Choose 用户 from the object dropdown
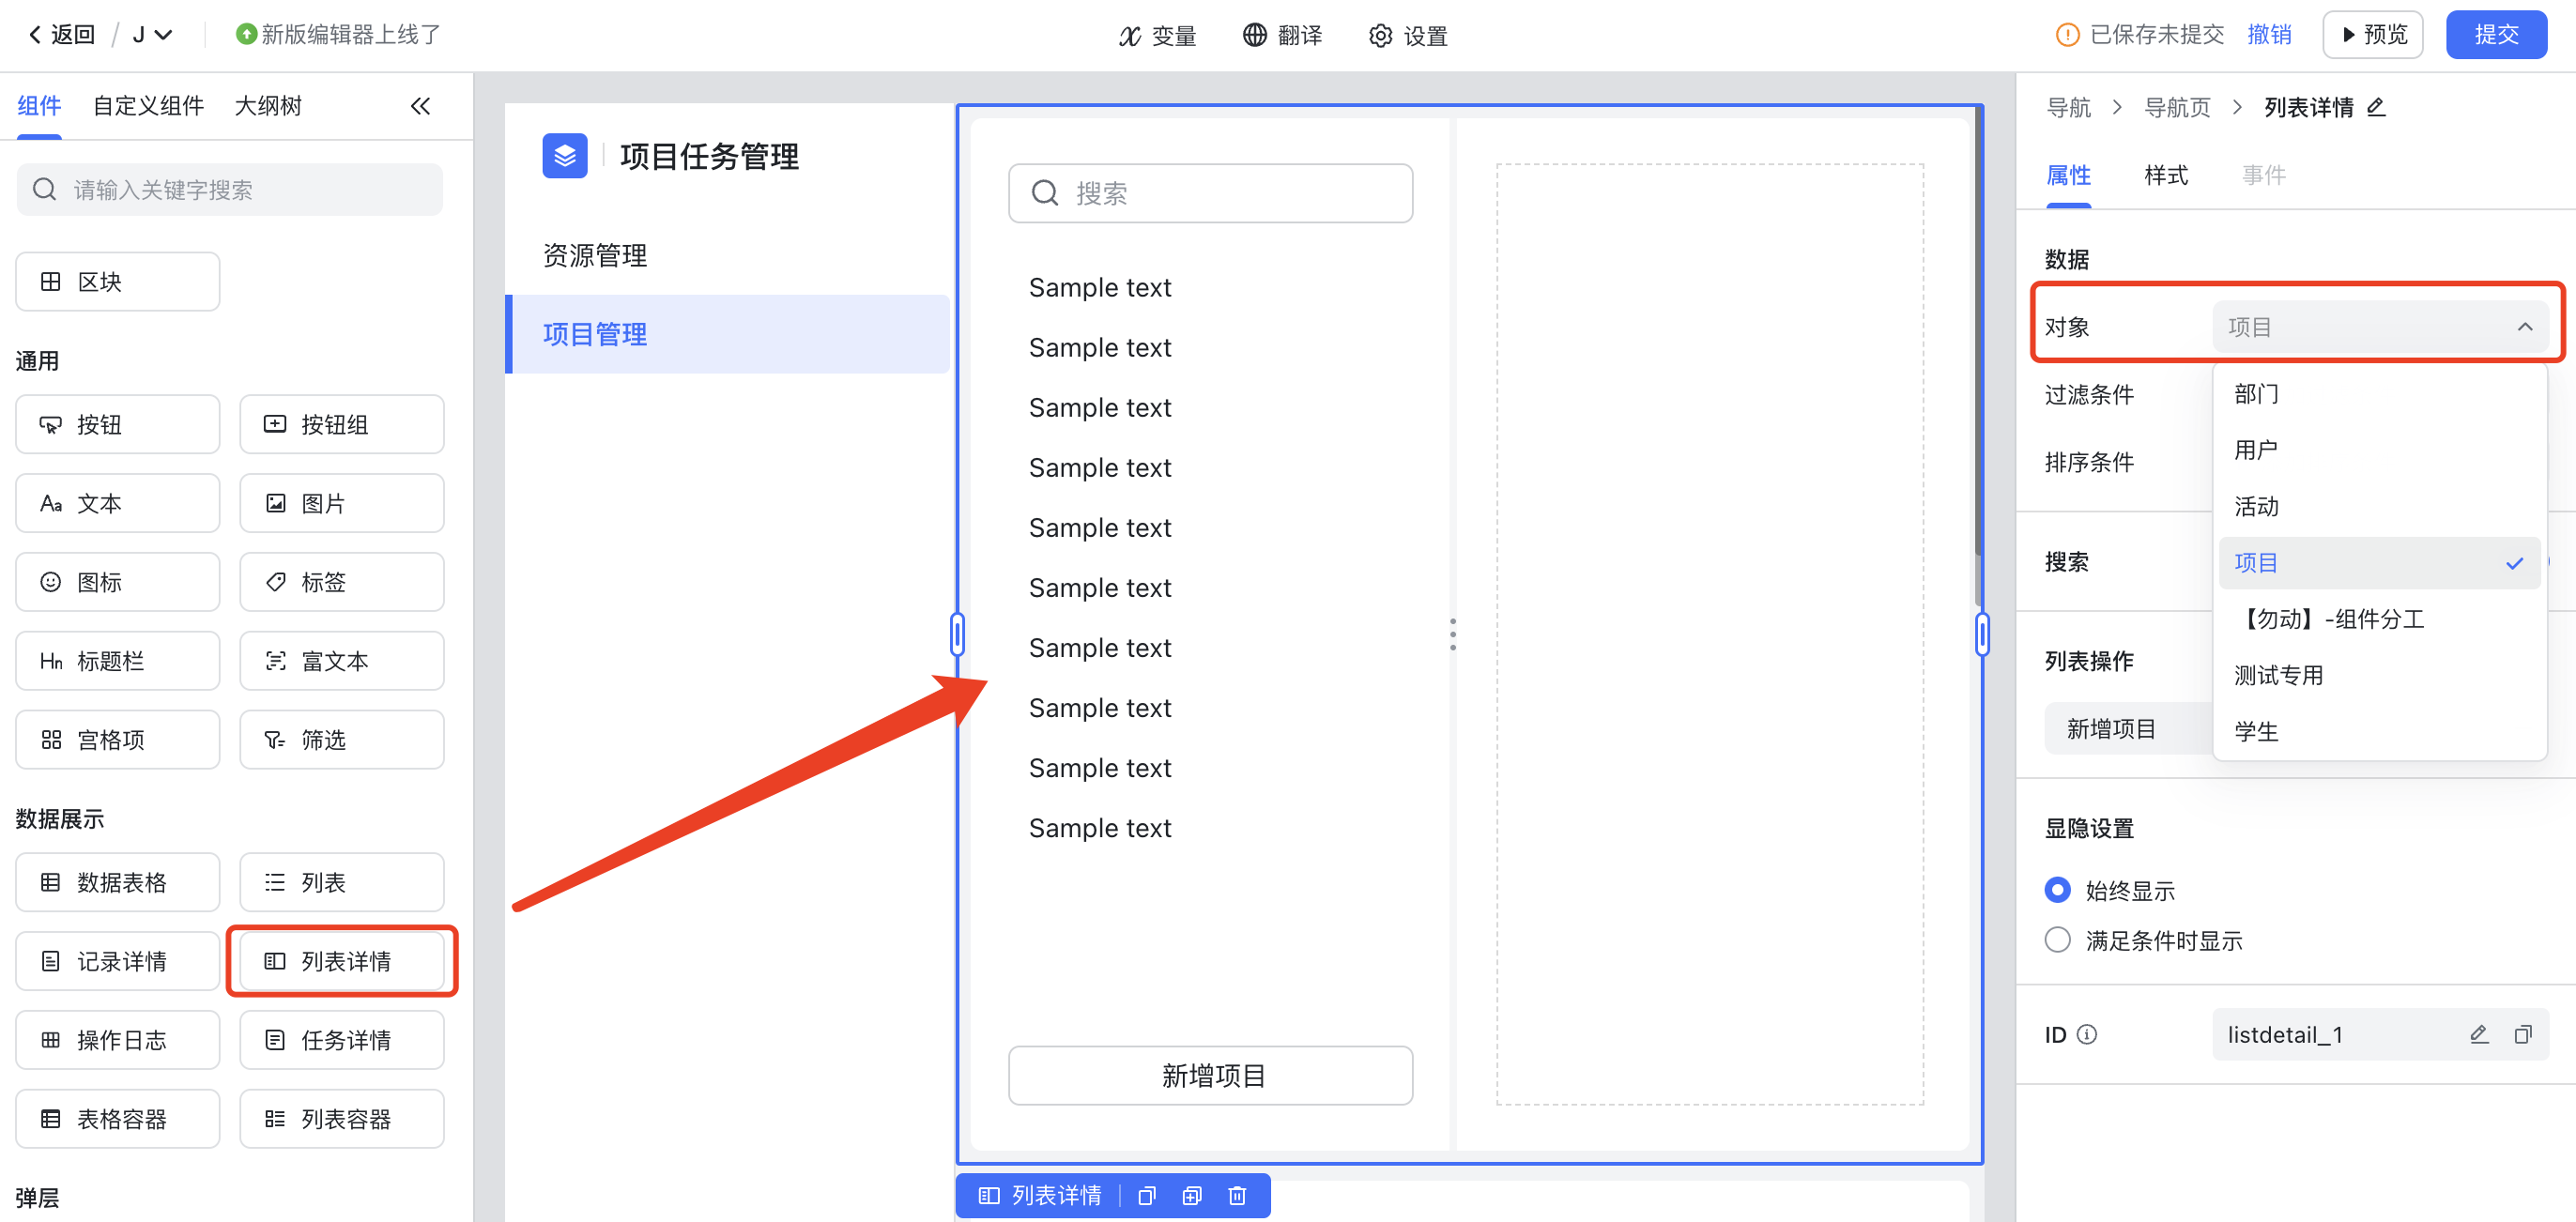 click(2379, 450)
